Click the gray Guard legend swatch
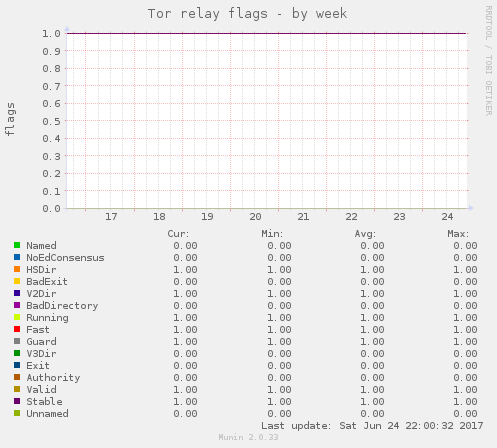The height and width of the screenshot is (448, 497). (x=17, y=341)
